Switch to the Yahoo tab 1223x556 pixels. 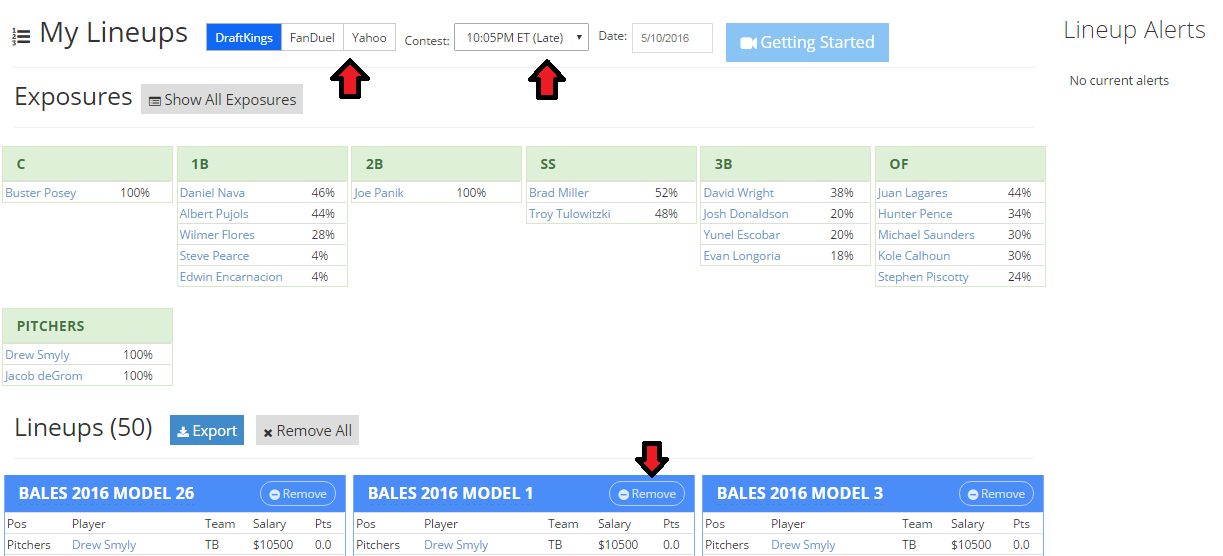369,38
